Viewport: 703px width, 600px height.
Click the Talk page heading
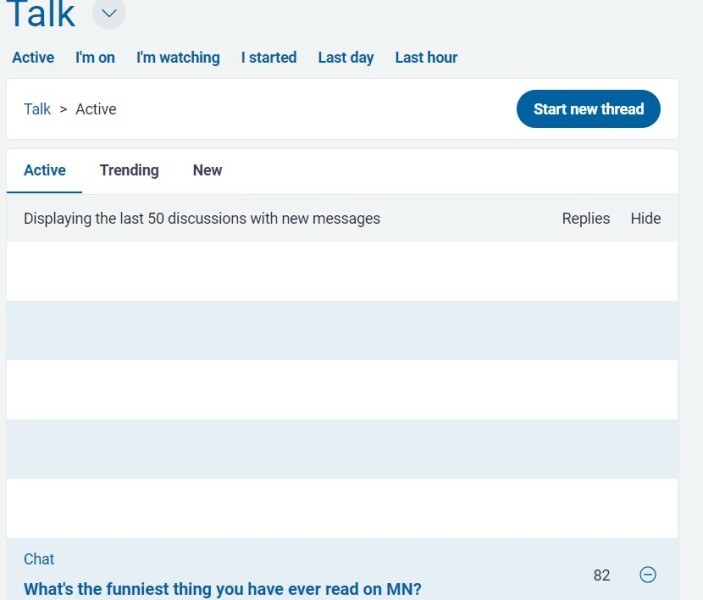click(41, 13)
